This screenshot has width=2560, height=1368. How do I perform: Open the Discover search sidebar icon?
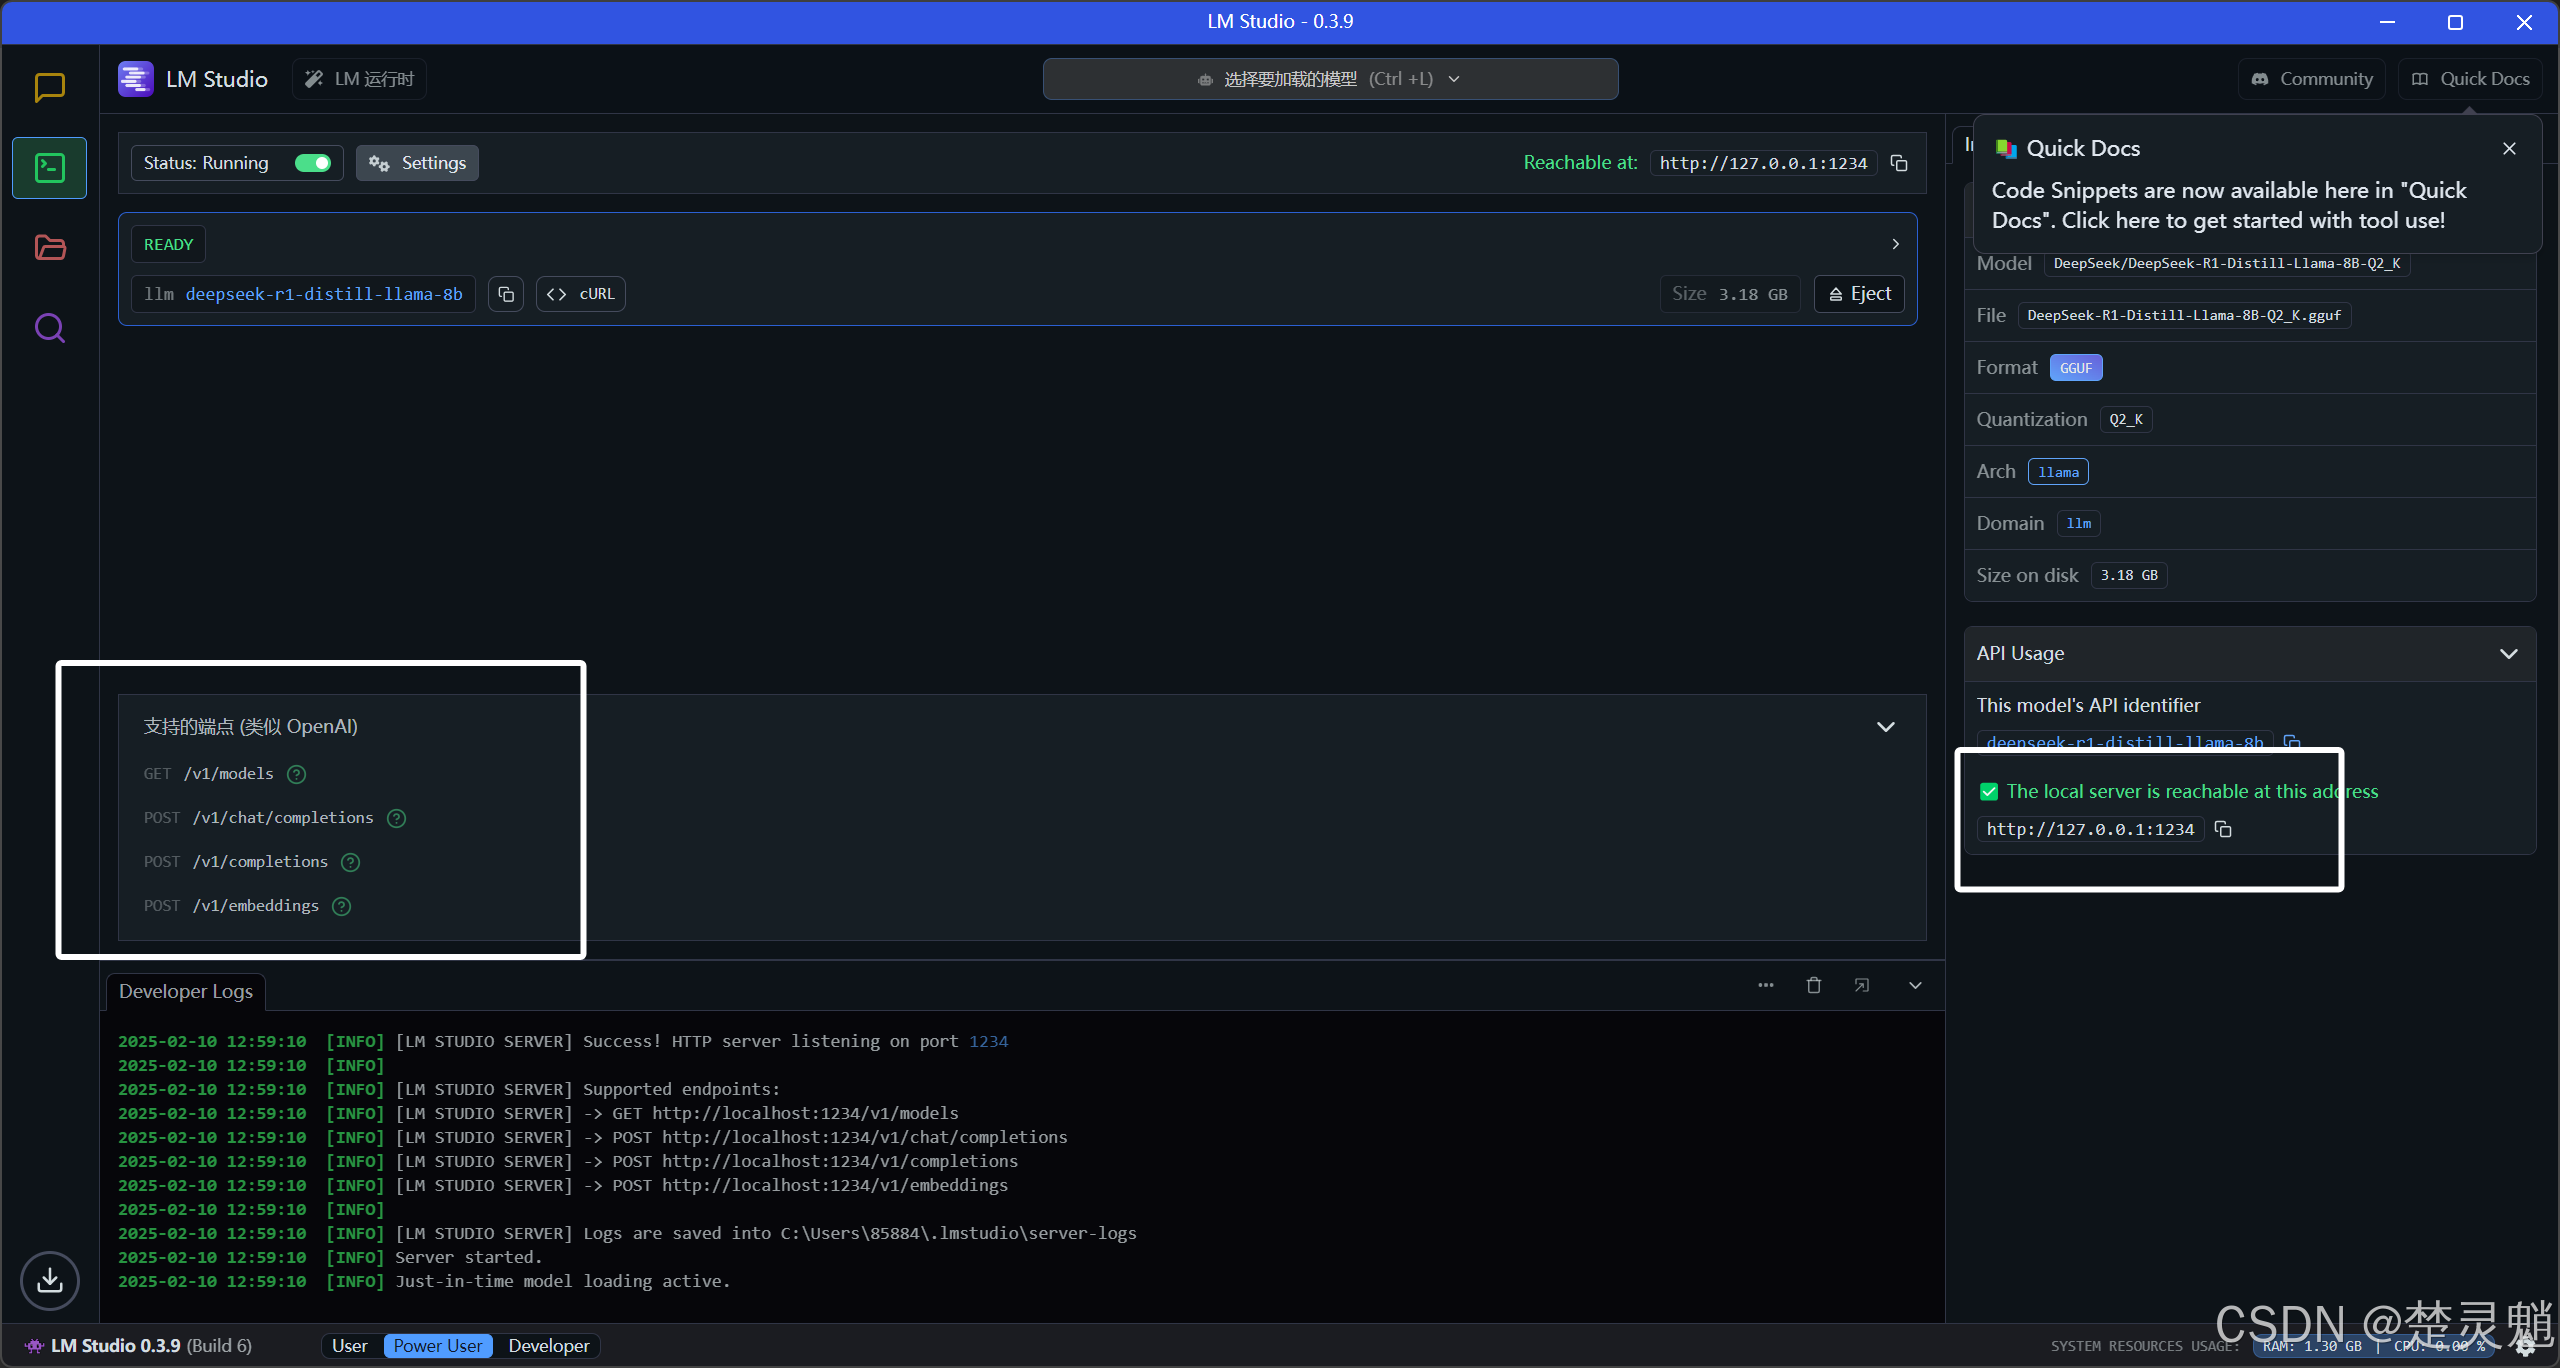click(x=49, y=328)
